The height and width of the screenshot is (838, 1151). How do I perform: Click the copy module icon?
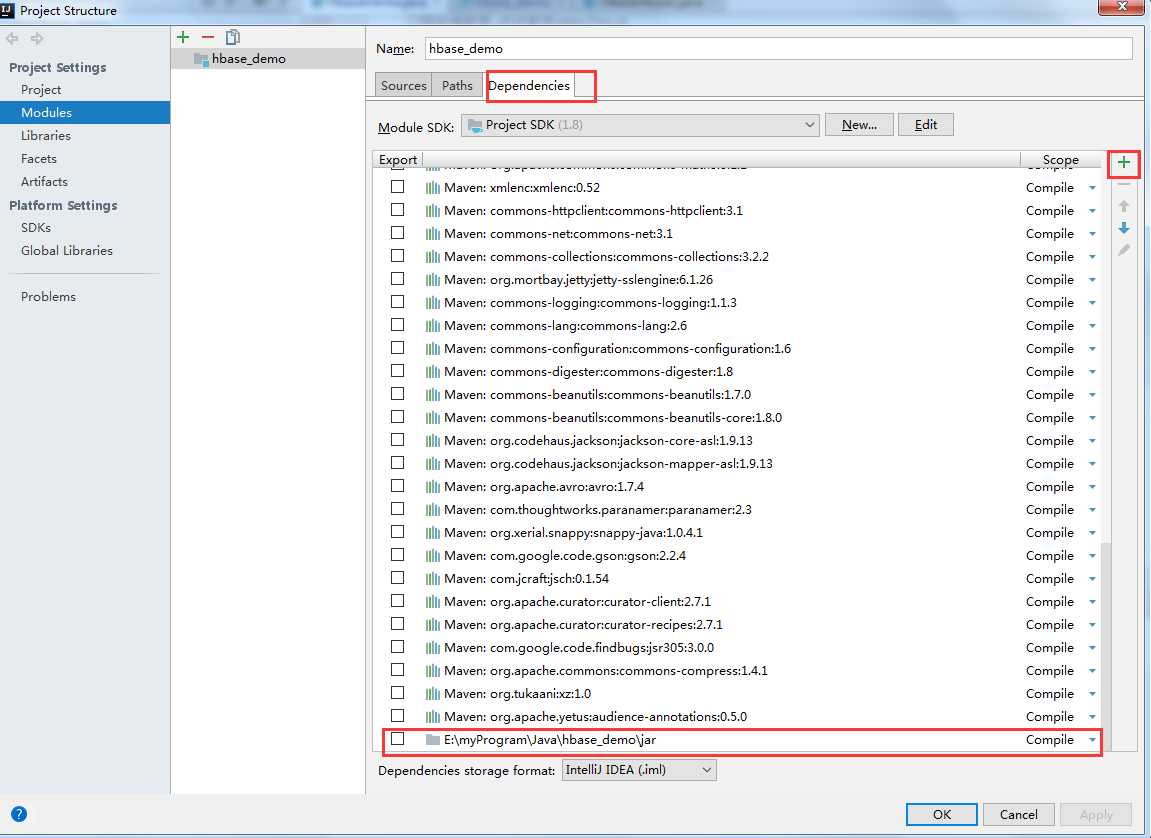(233, 37)
